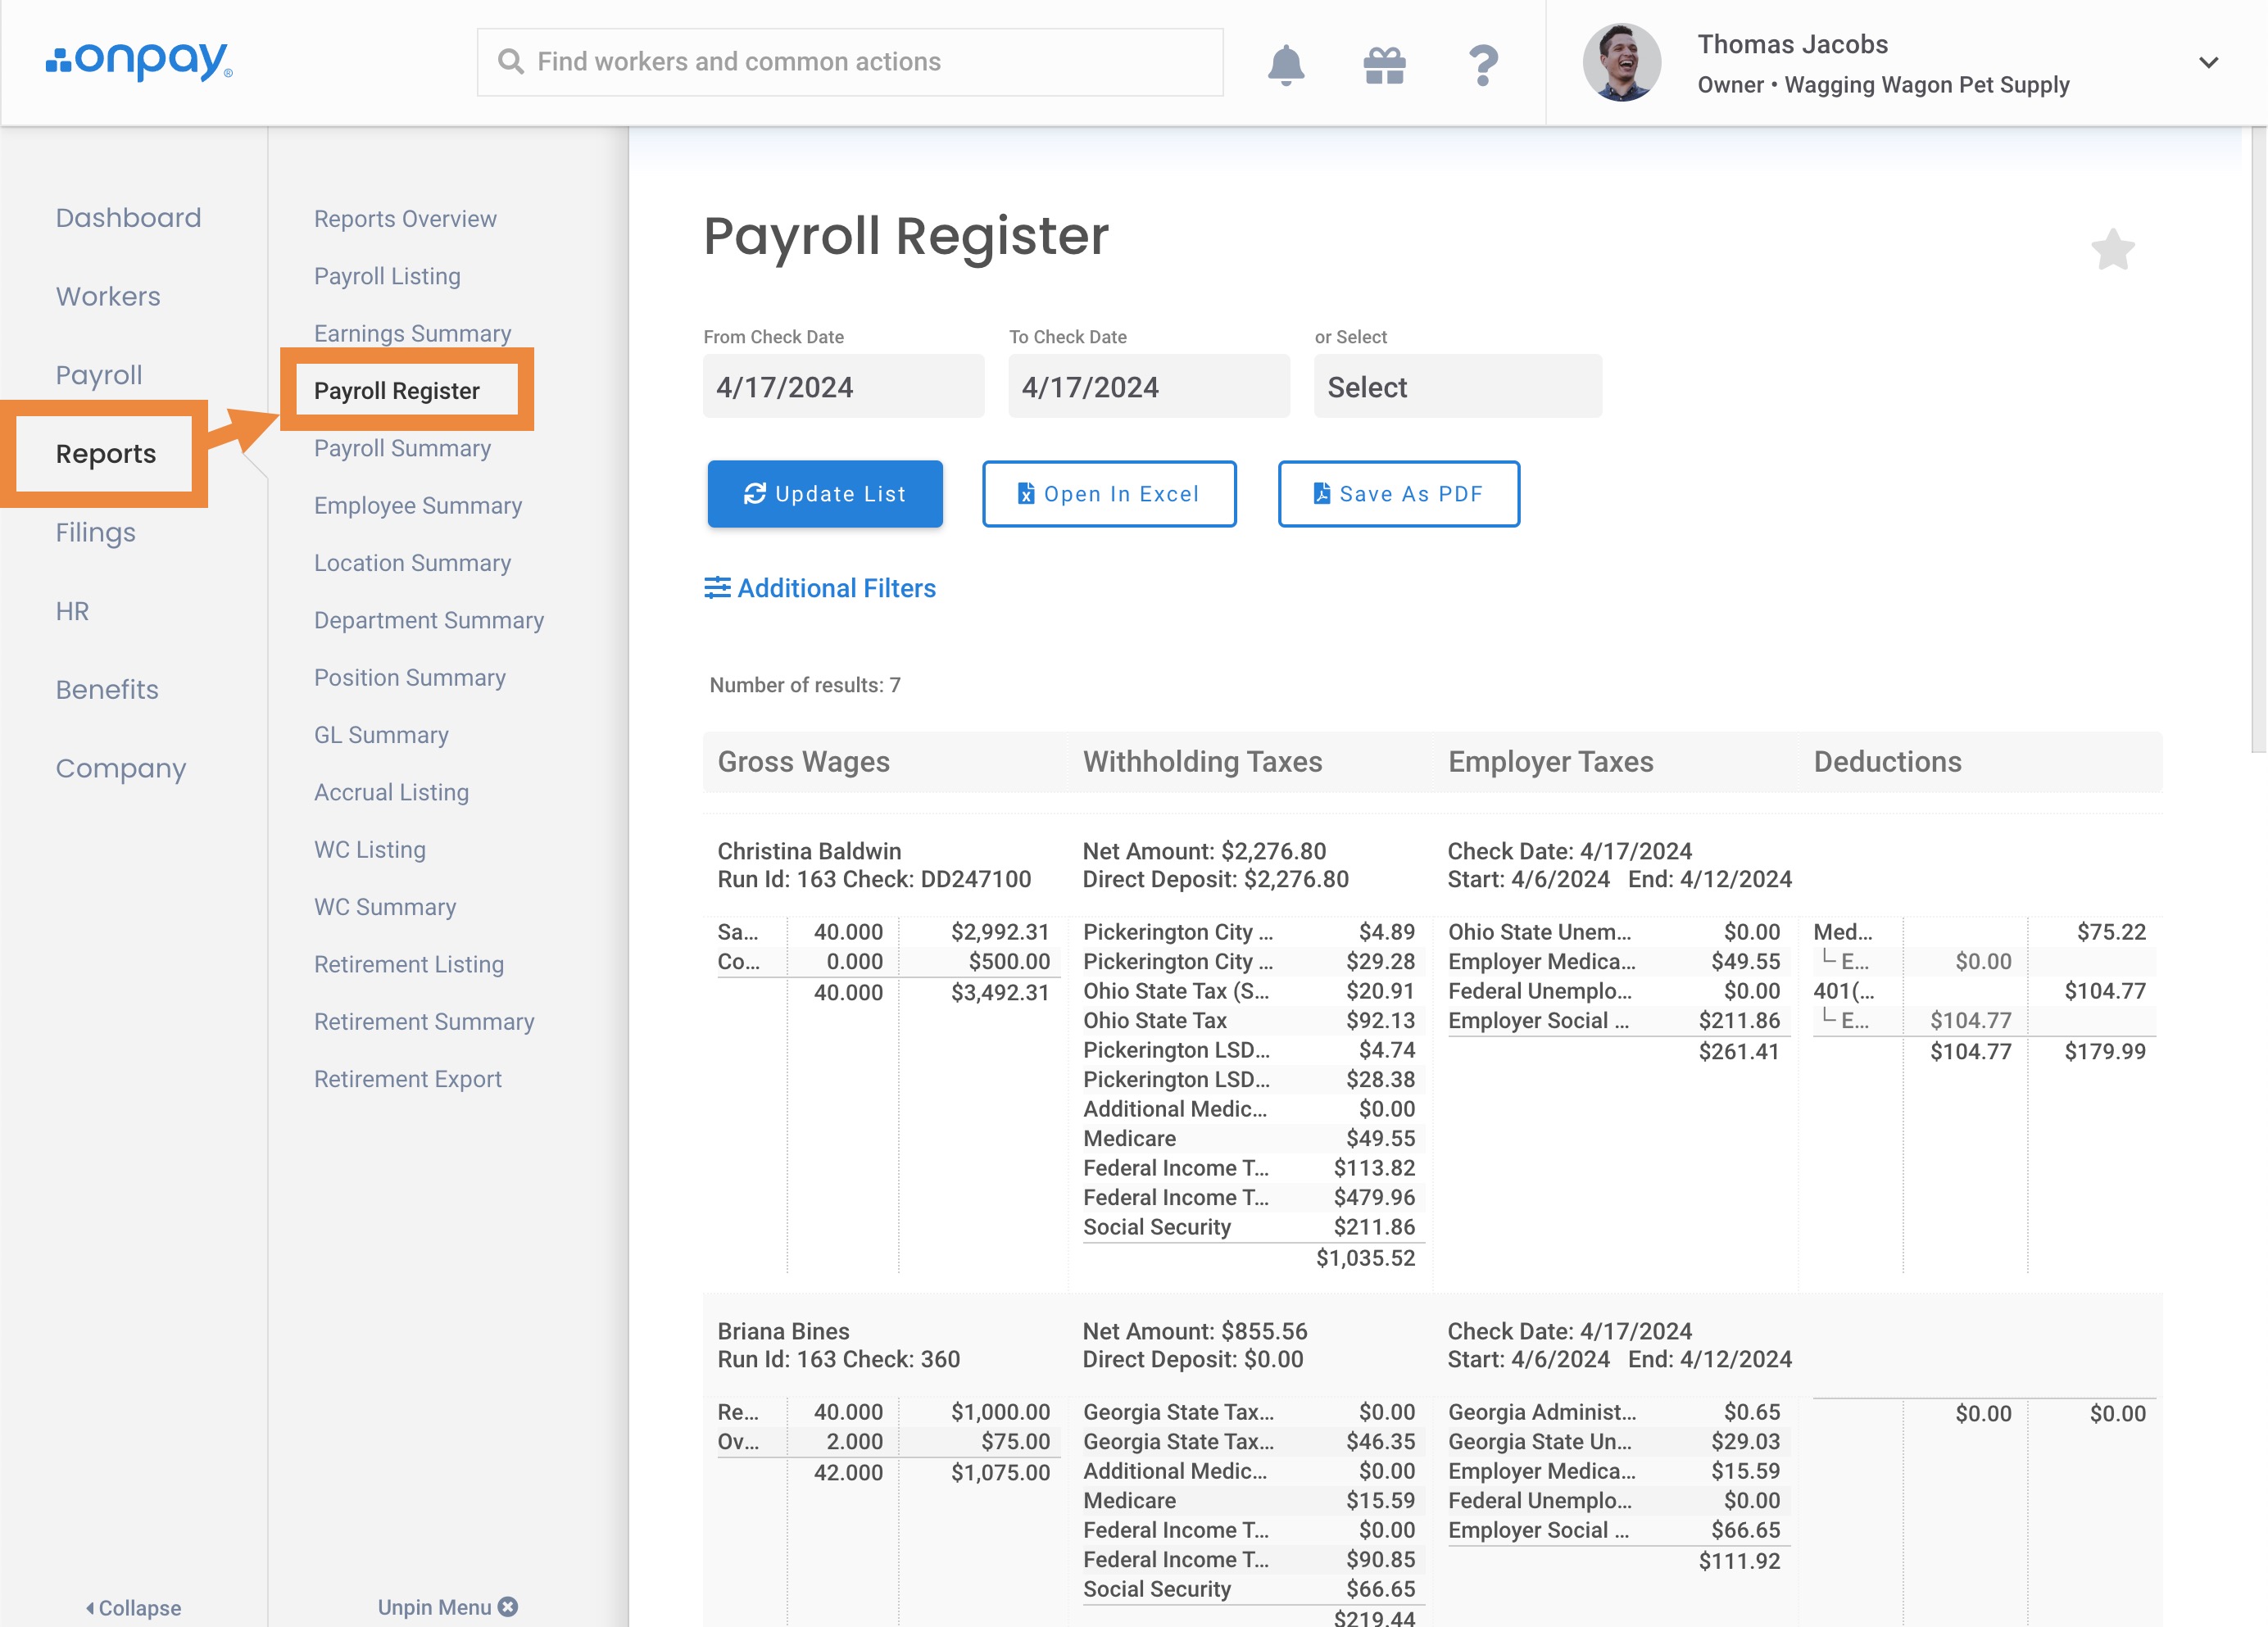Mark report as favorite with star icon
Screen dimensions: 2268x1627
pyautogui.click(x=2112, y=249)
